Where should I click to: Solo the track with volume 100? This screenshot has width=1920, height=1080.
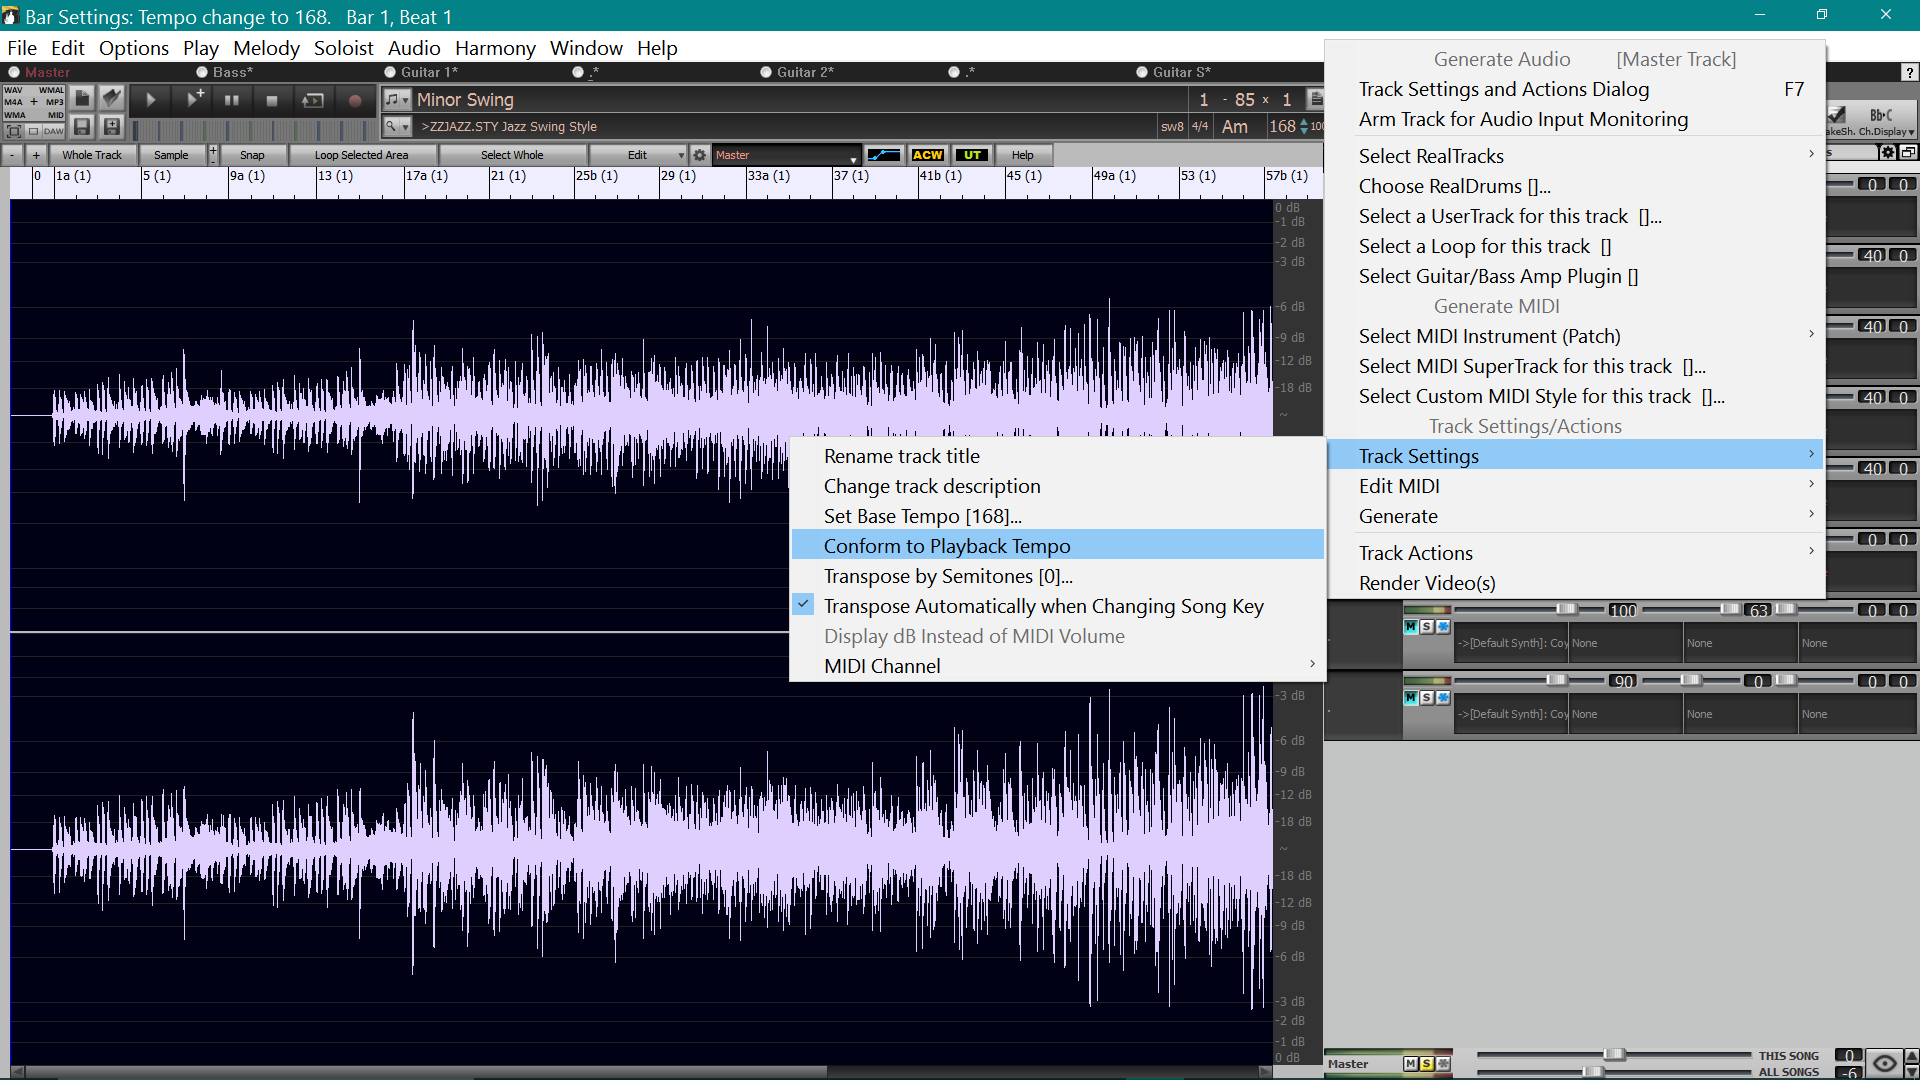pos(1427,627)
